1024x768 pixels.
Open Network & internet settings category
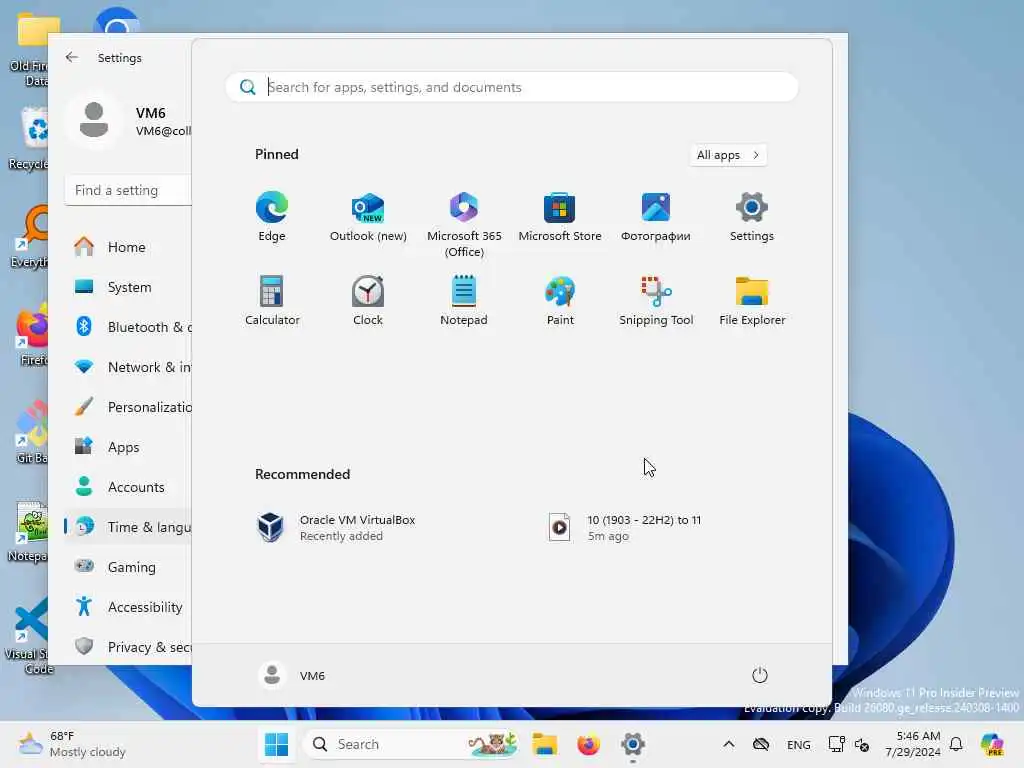(128, 367)
